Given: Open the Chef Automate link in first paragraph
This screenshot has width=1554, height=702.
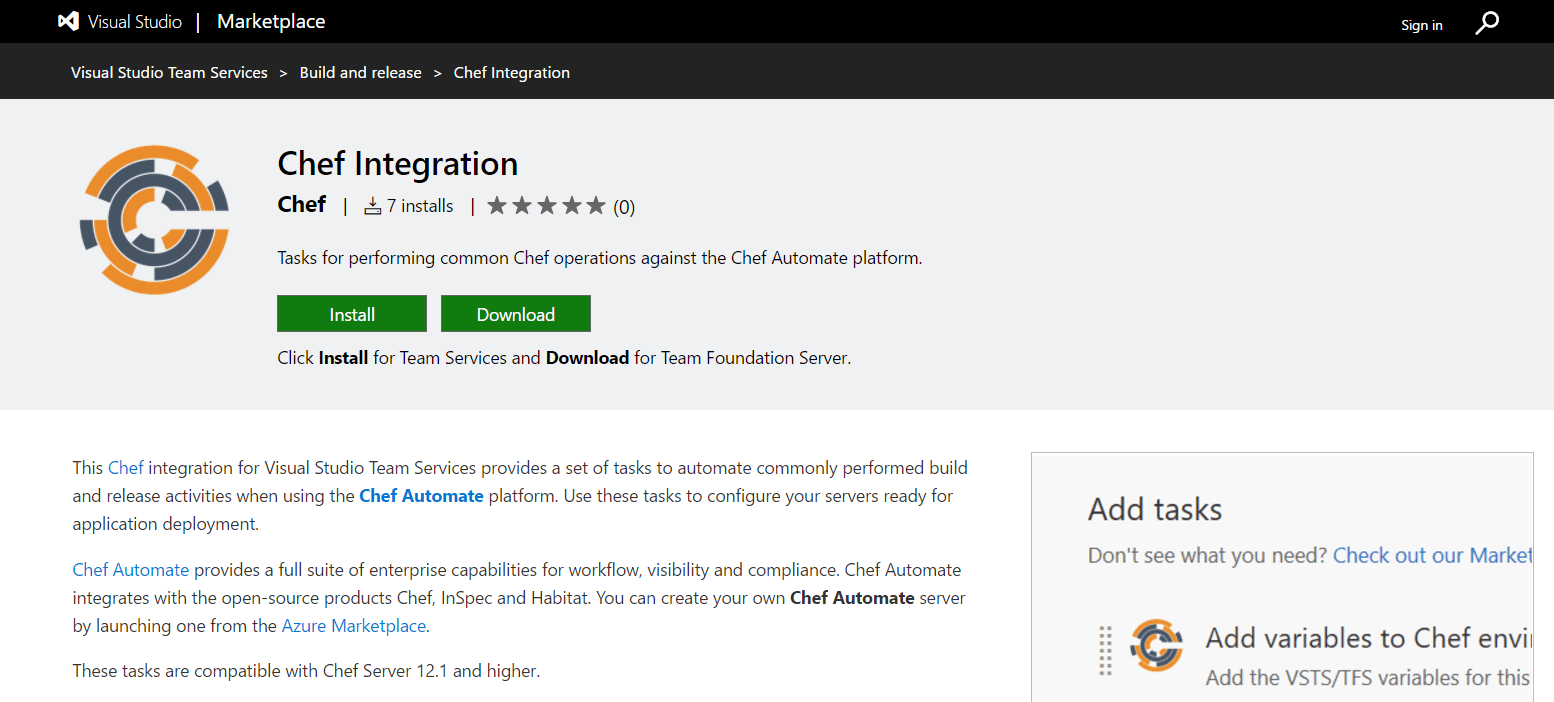Looking at the screenshot, I should (421, 495).
